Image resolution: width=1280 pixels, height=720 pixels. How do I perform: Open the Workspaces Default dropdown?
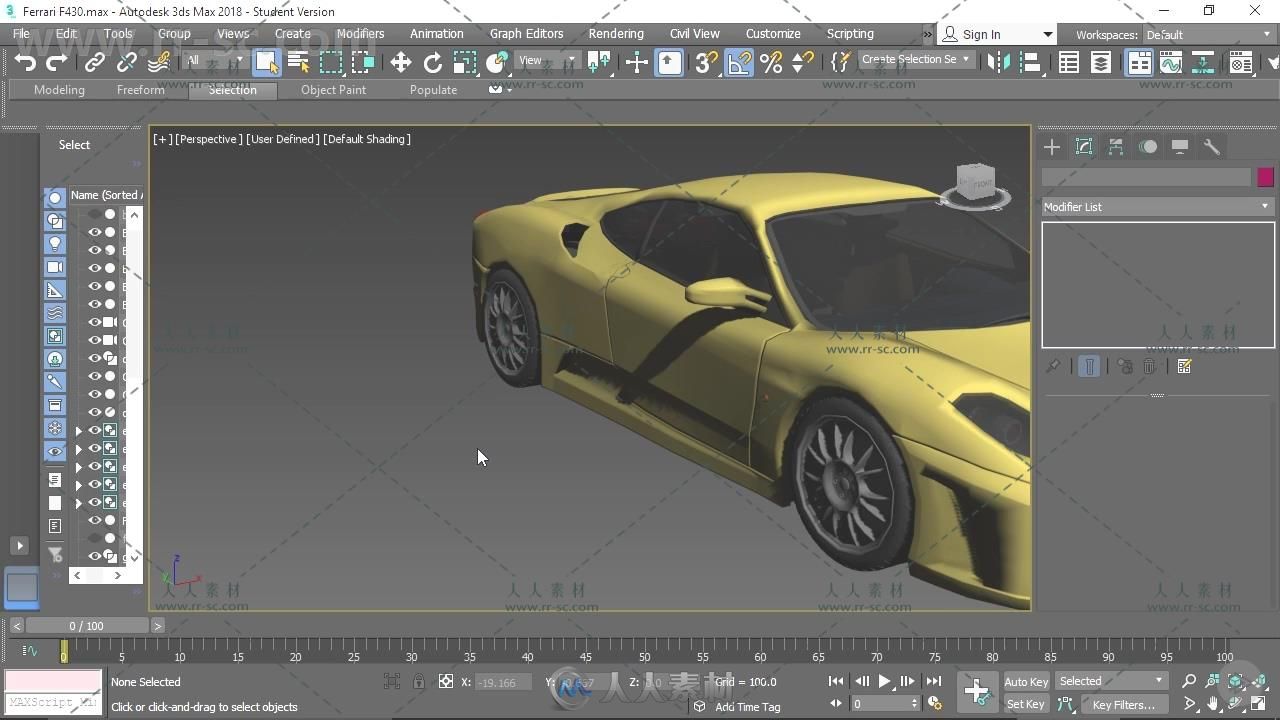[x=1208, y=34]
